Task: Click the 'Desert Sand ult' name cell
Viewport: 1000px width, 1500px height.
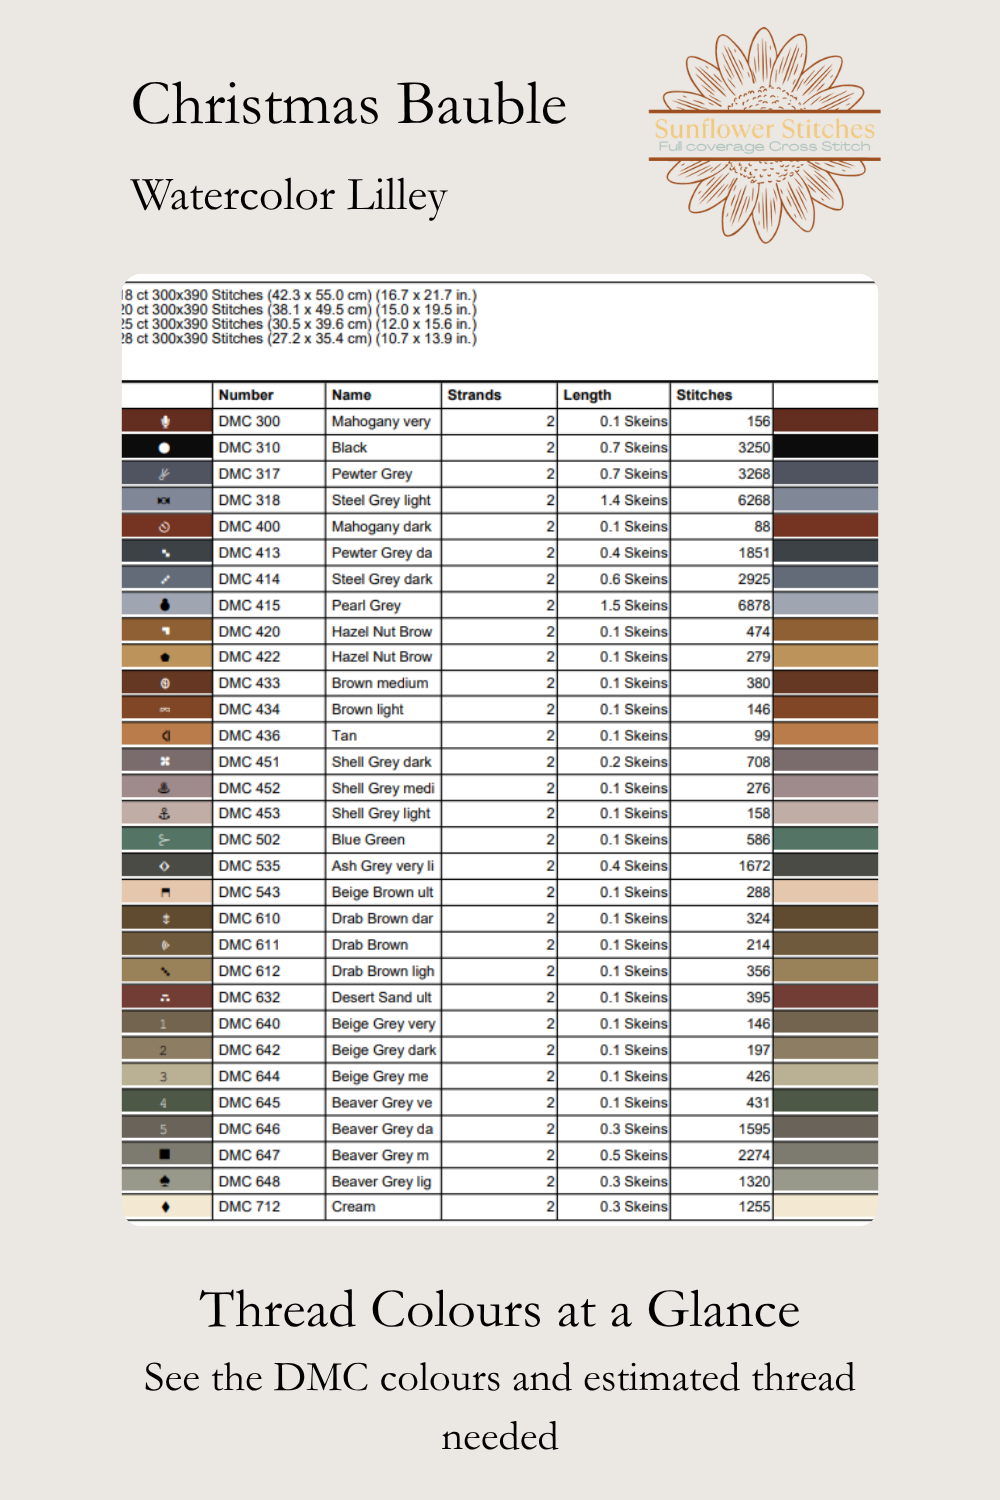Action: [383, 997]
